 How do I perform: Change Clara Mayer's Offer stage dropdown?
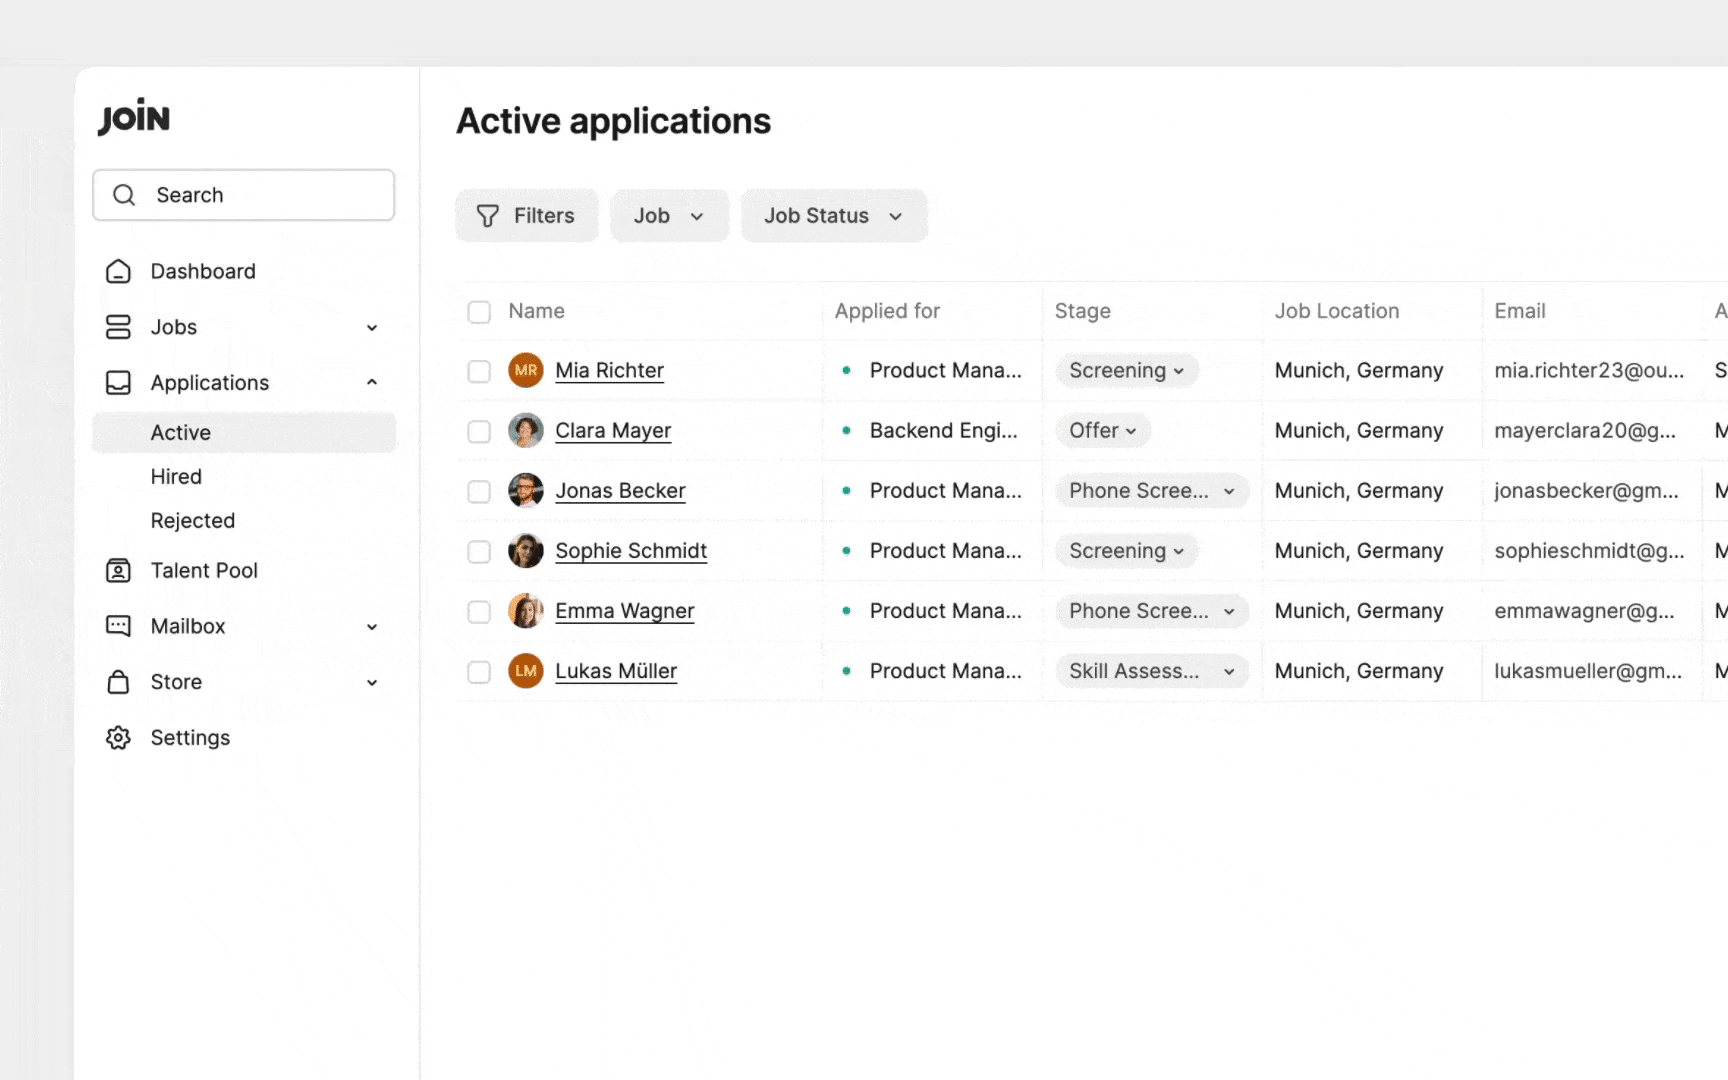1102,431
